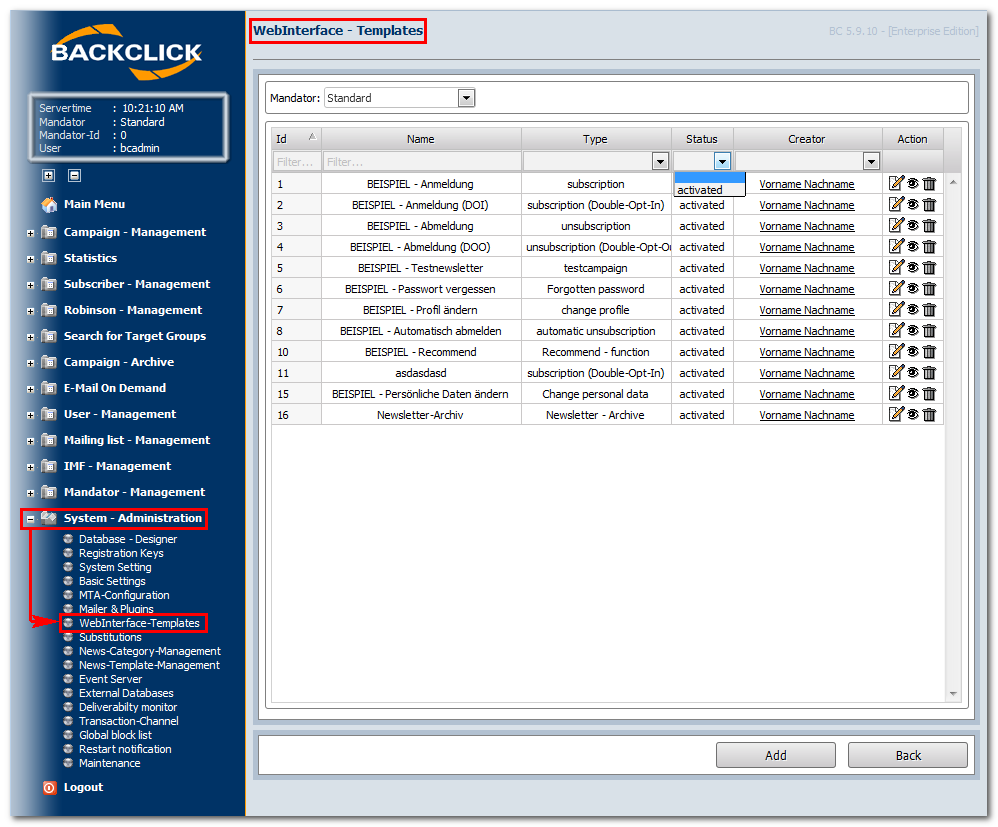
Task: Open MTA-Configuration menu entry
Action: [124, 595]
